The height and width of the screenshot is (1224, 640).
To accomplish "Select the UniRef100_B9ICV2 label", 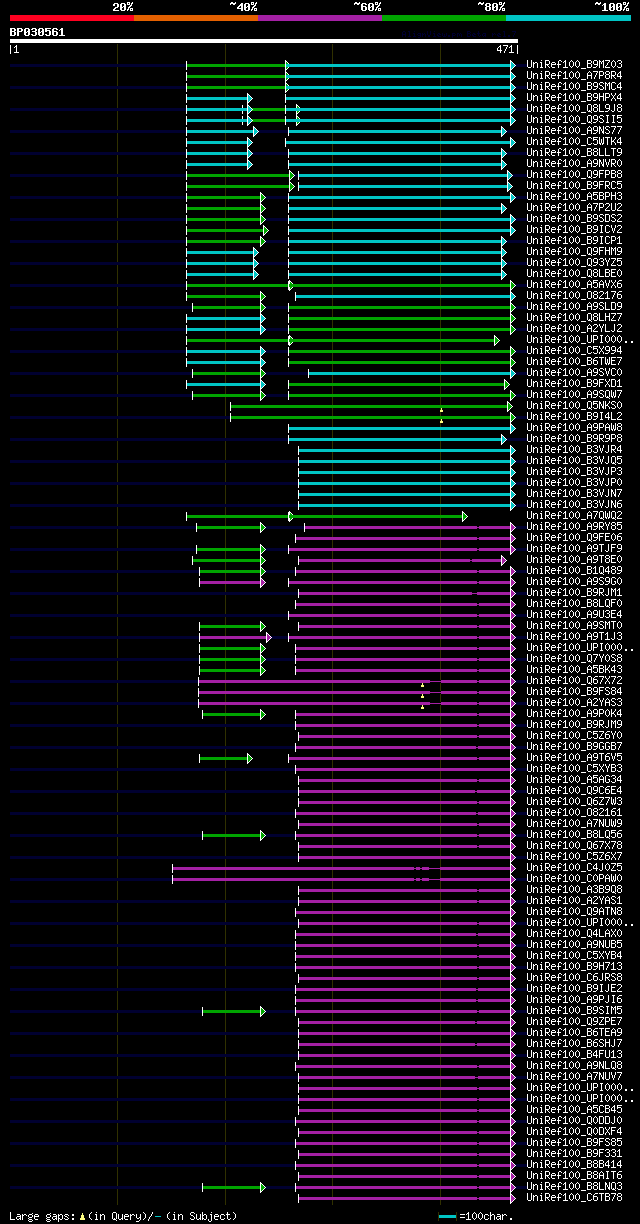I will tap(574, 230).
